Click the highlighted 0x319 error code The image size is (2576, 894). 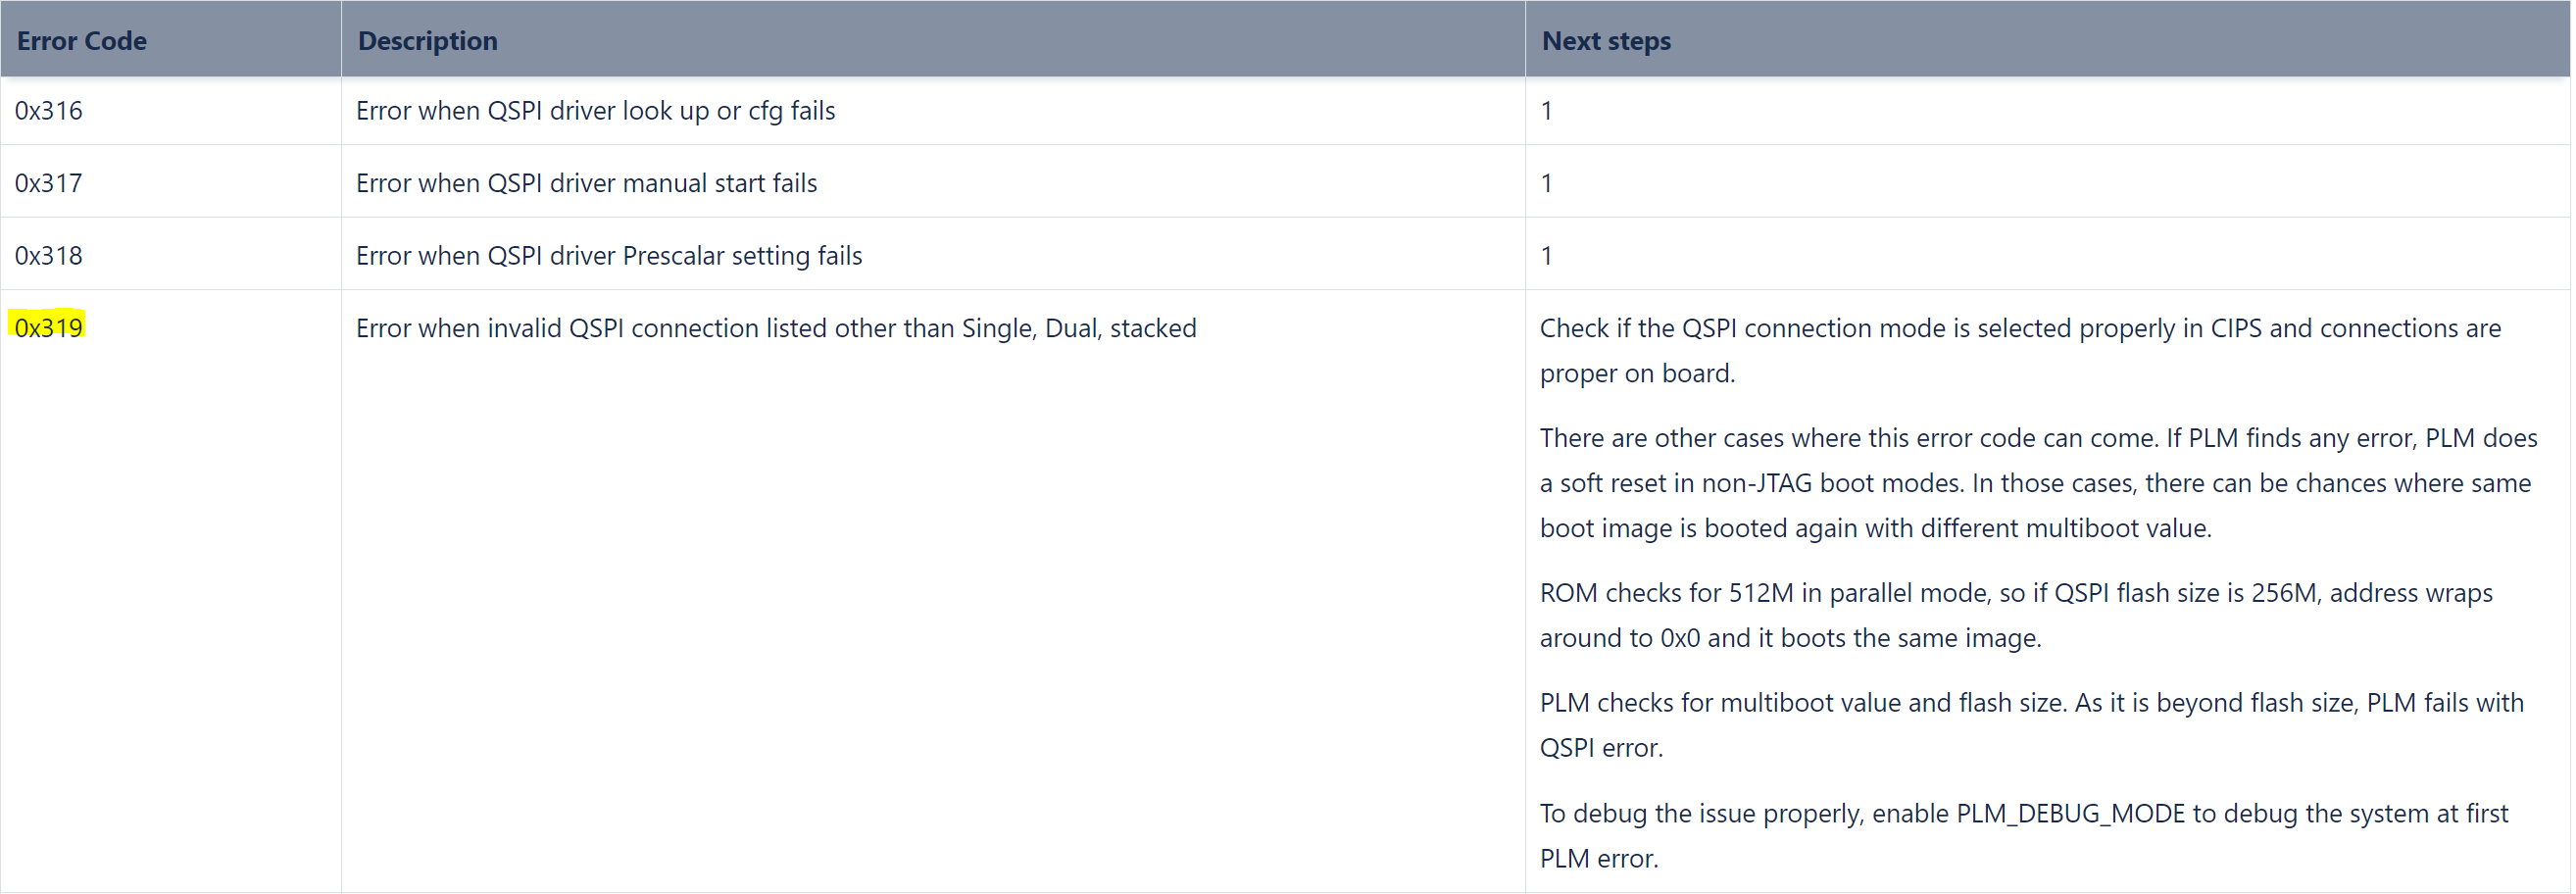[x=49, y=328]
